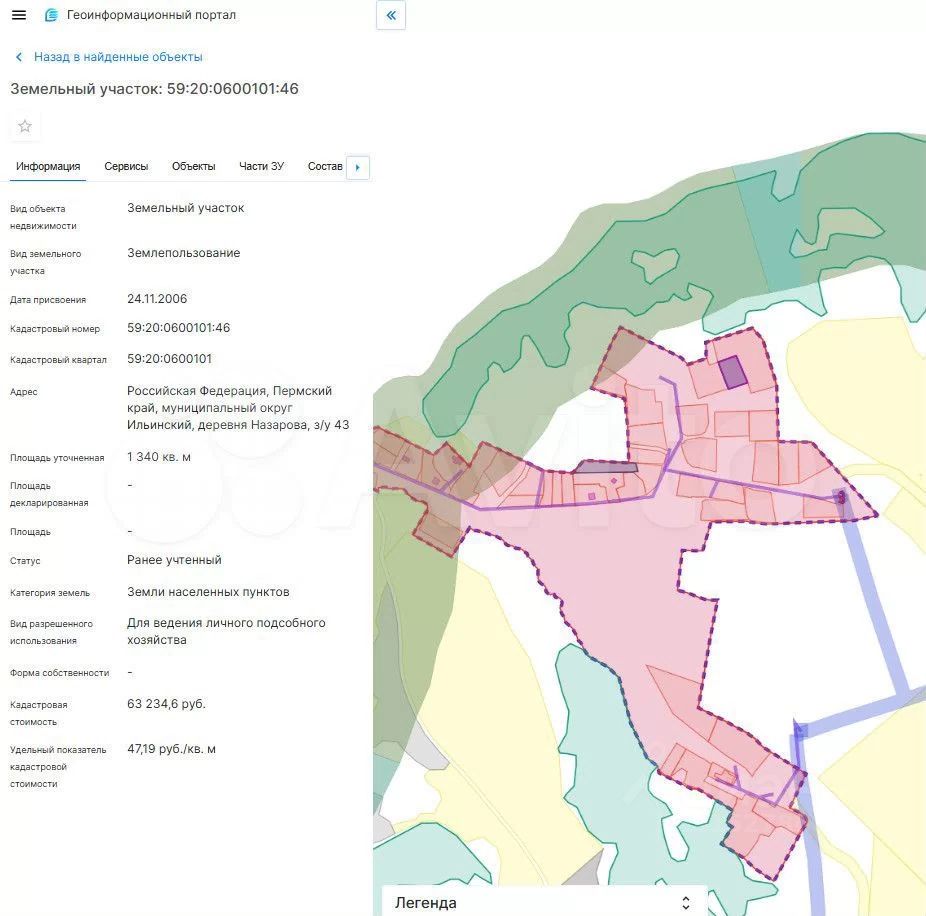926x916 pixels.
Task: Click the Земельный участок 59:20:0600101:46 heading
Action: tap(154, 89)
